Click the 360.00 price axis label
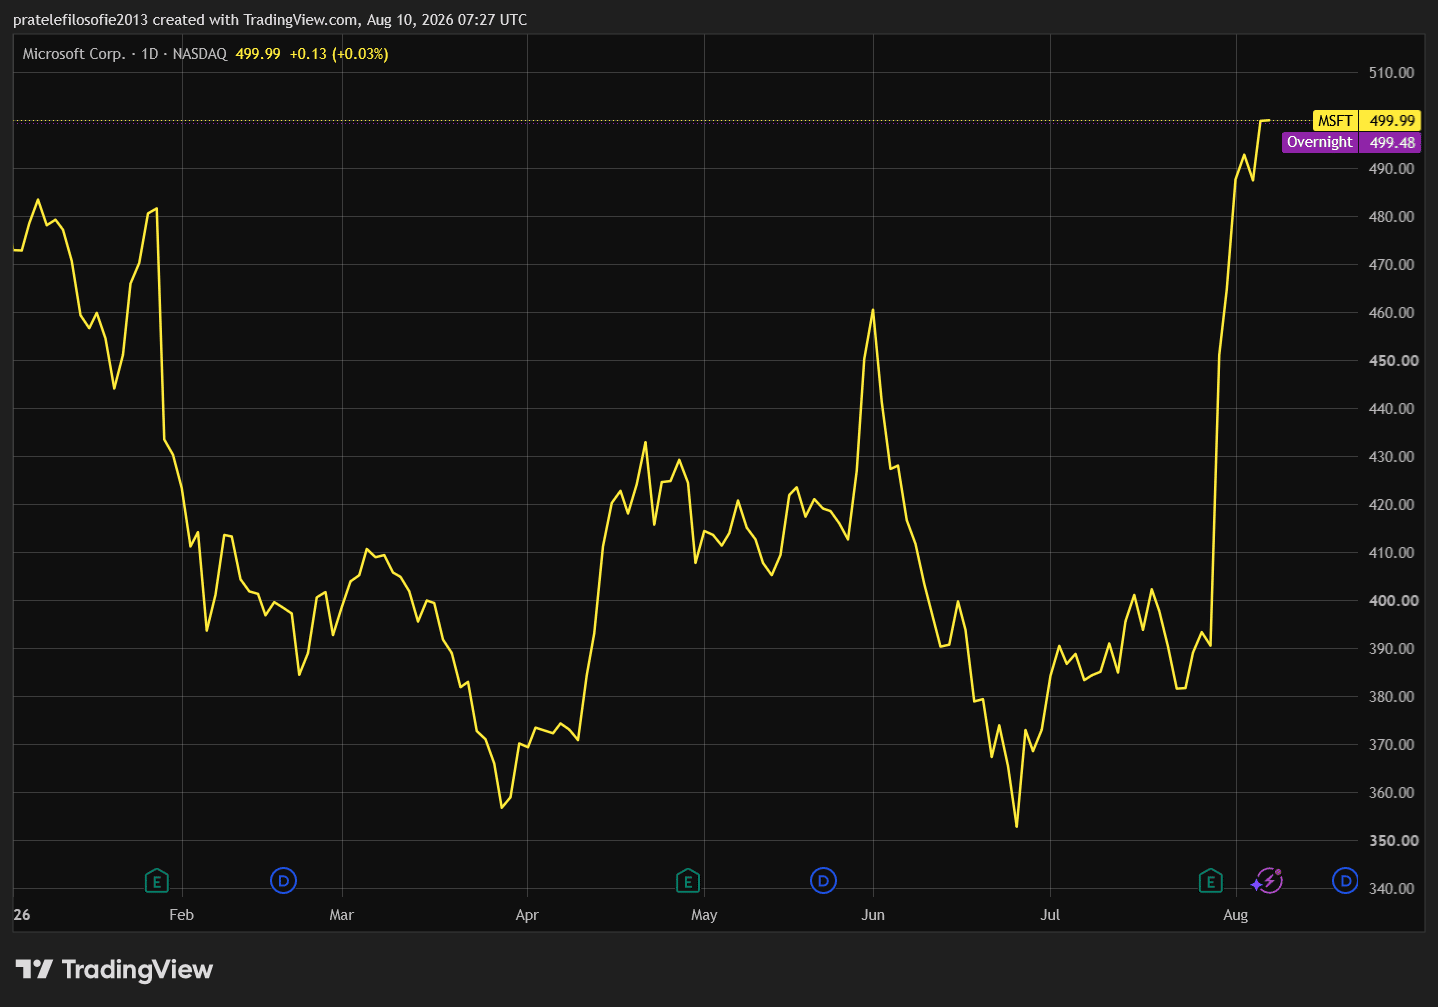Screen dimensions: 1438x1007 coord(1392,792)
